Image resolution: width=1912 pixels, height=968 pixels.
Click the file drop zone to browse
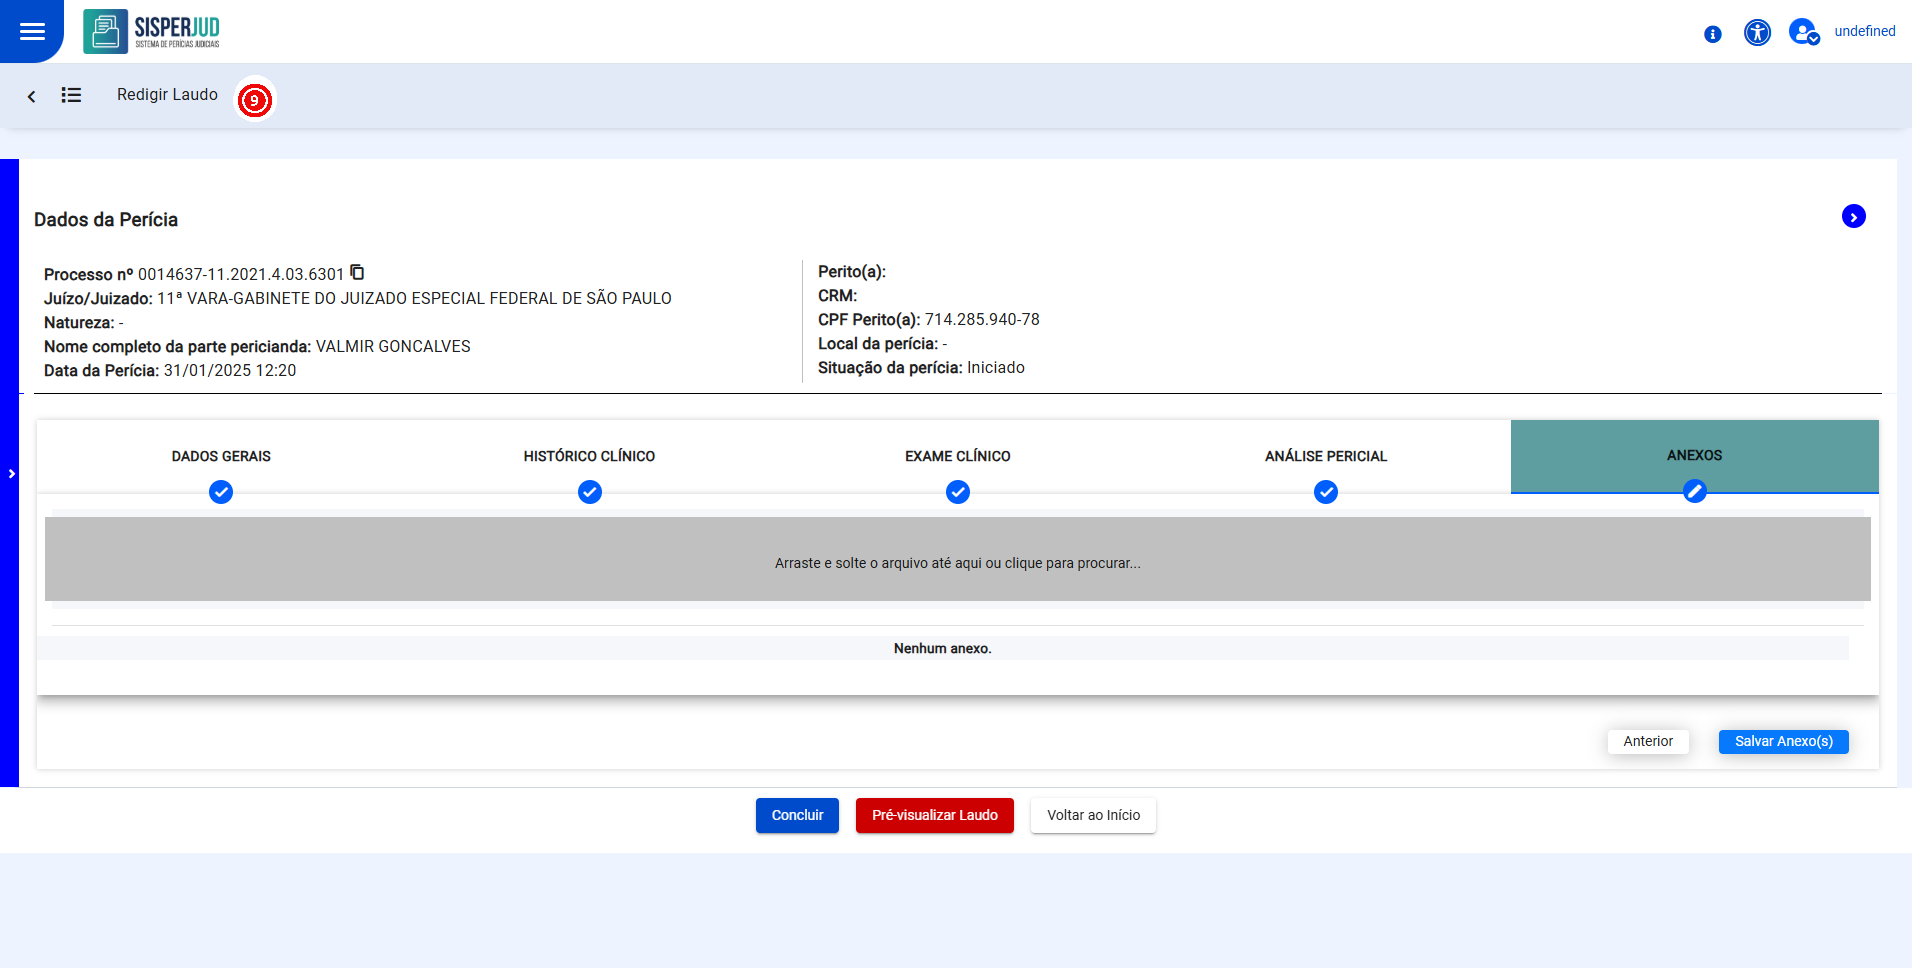click(958, 559)
